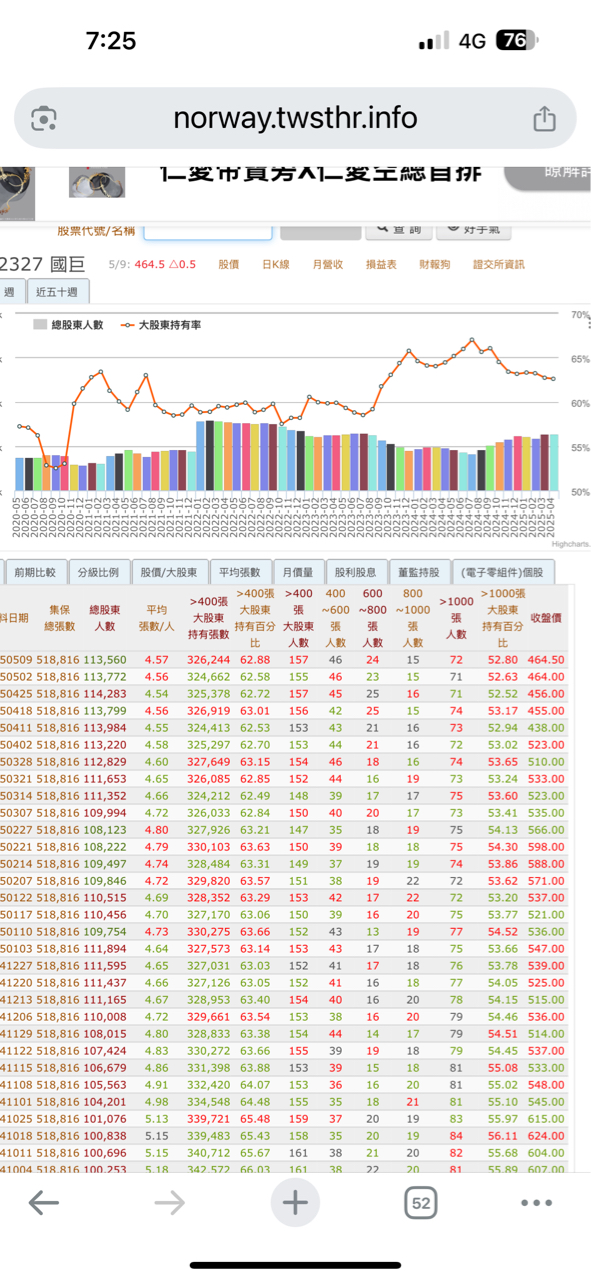Screen dimensions: 591x1280
Task: Open the 證交所資訊 link
Action: (498, 265)
